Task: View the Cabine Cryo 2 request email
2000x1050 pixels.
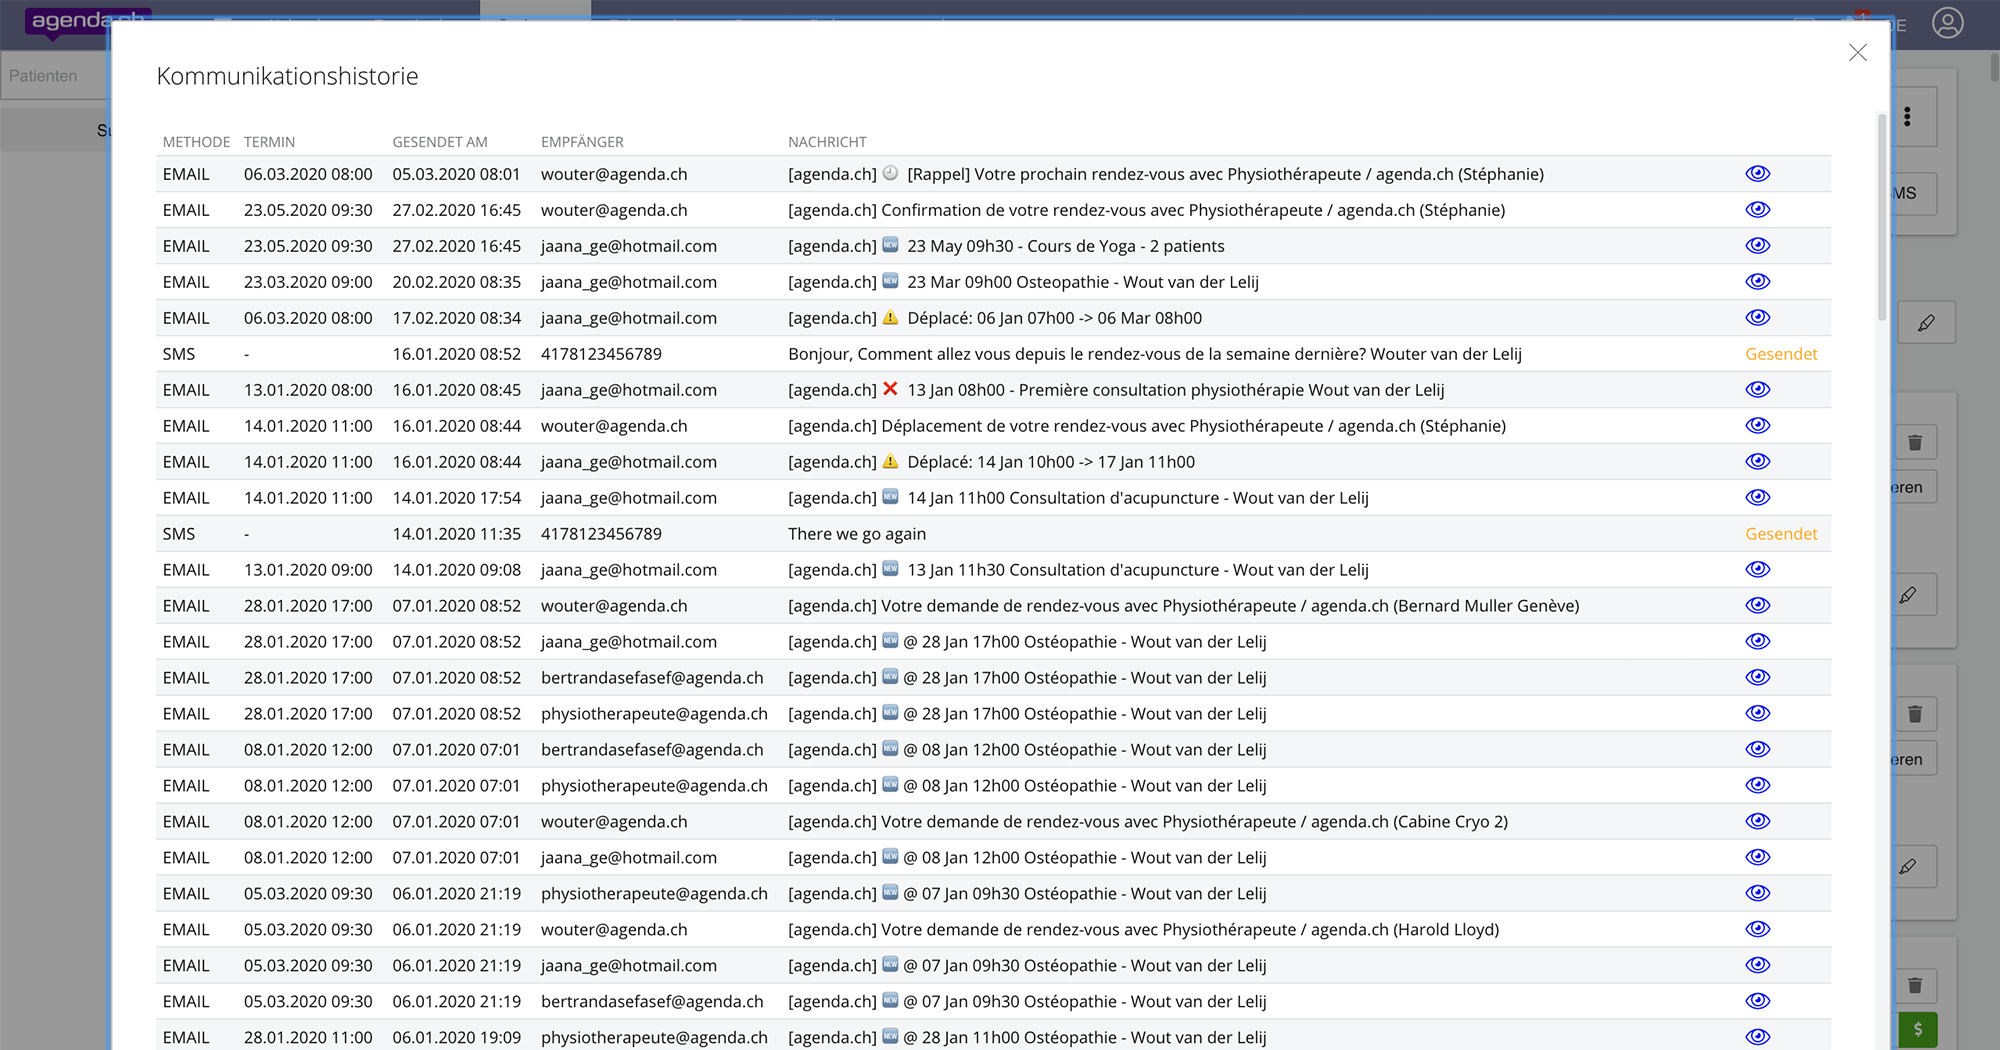Action: click(1757, 822)
